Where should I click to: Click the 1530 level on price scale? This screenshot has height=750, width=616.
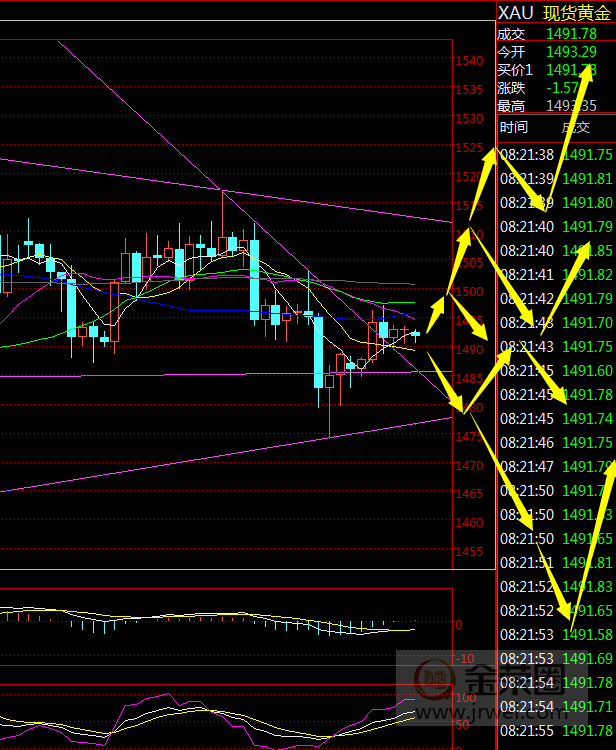[470, 119]
